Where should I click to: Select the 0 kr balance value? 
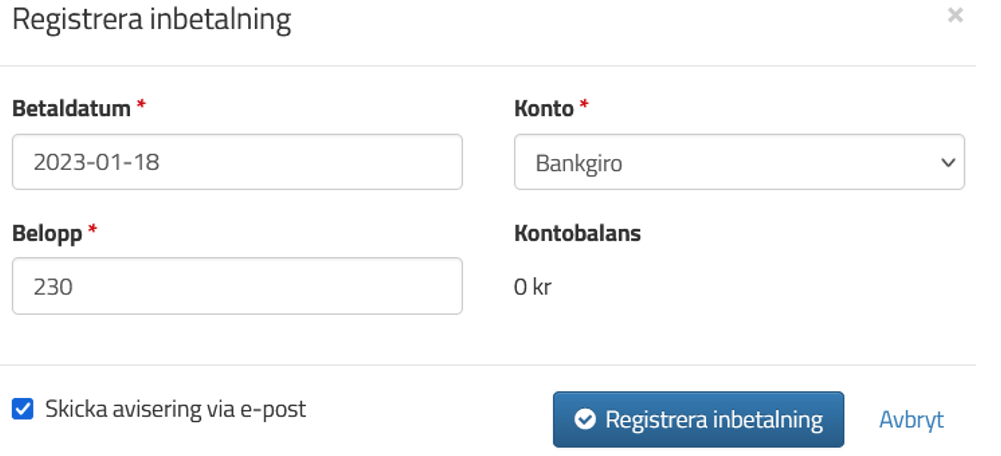532,287
